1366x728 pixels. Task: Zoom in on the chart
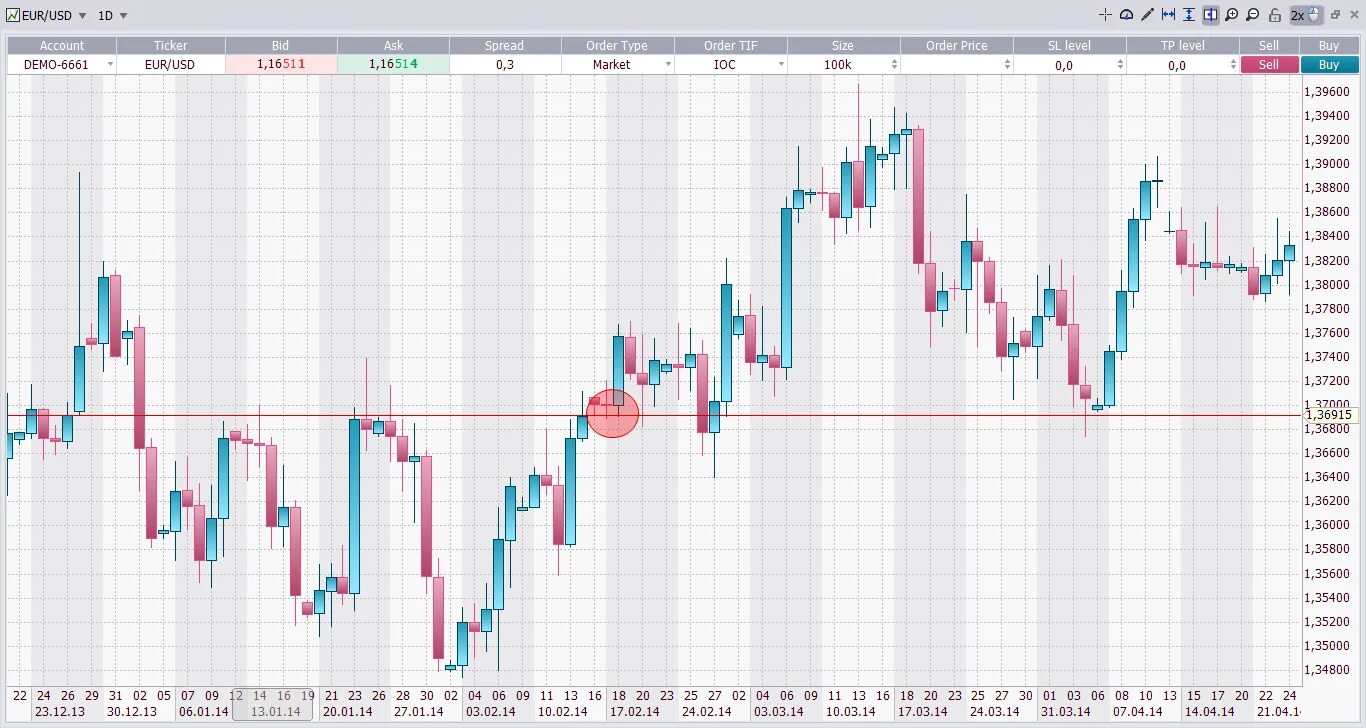(1232, 14)
